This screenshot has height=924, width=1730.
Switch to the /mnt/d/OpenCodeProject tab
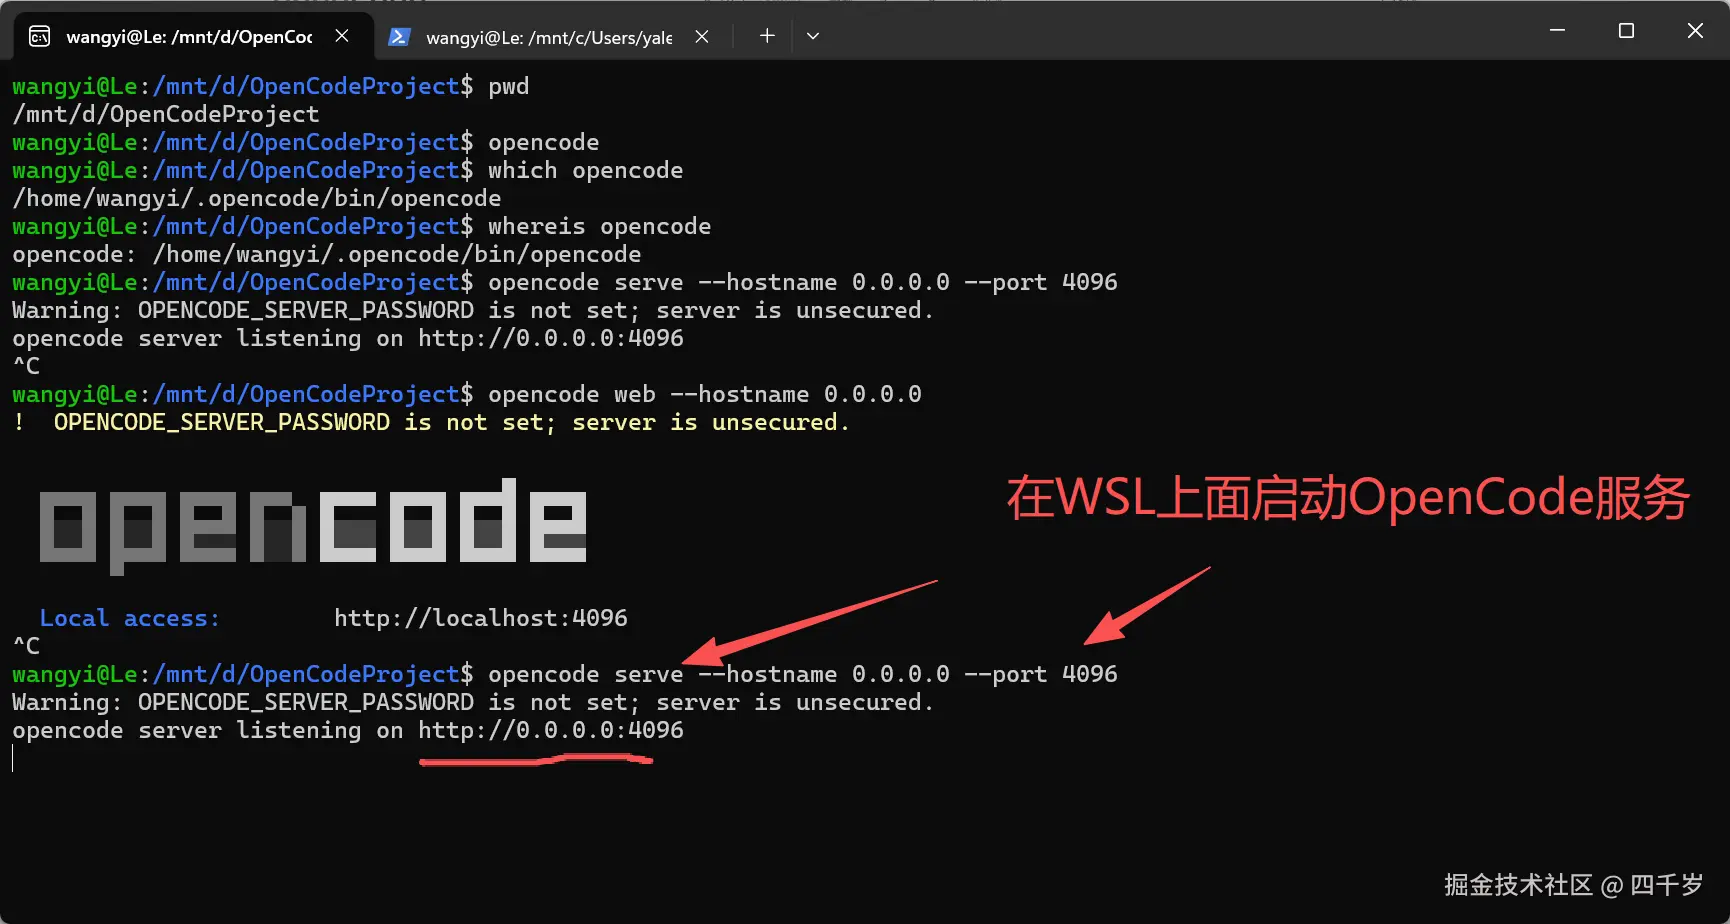[x=190, y=36]
